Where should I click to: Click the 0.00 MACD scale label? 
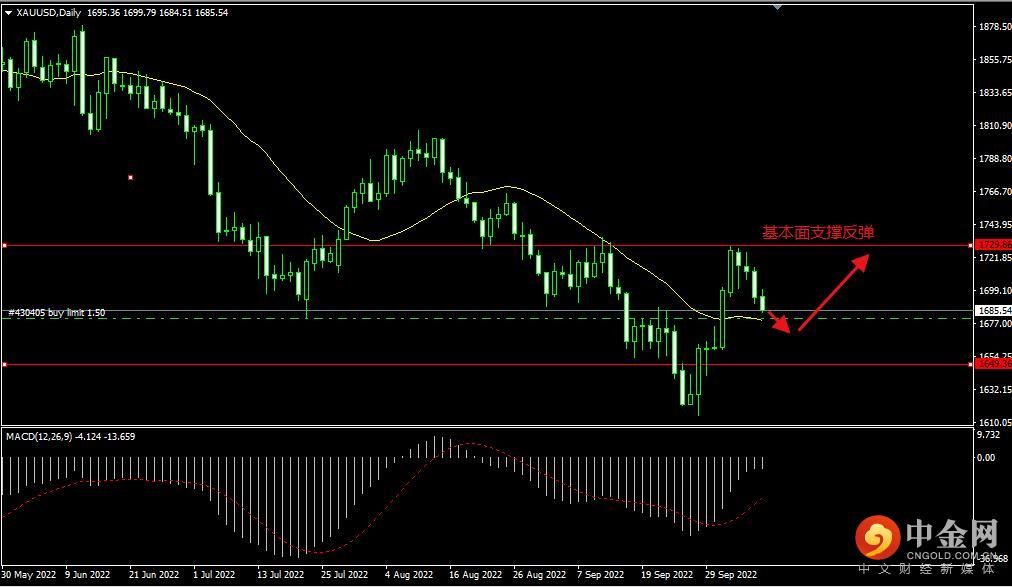(x=986, y=458)
